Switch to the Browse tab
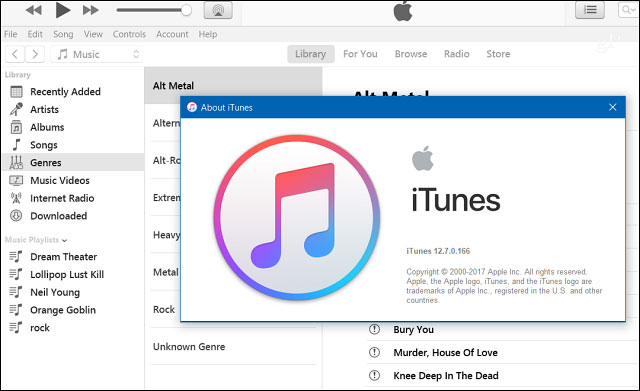640x391 pixels. coord(411,54)
